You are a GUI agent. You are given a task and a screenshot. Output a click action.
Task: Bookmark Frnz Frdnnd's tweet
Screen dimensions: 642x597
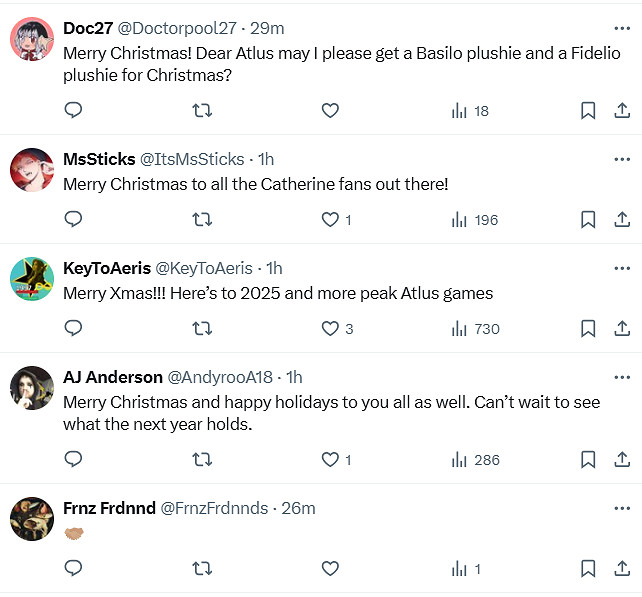(588, 569)
